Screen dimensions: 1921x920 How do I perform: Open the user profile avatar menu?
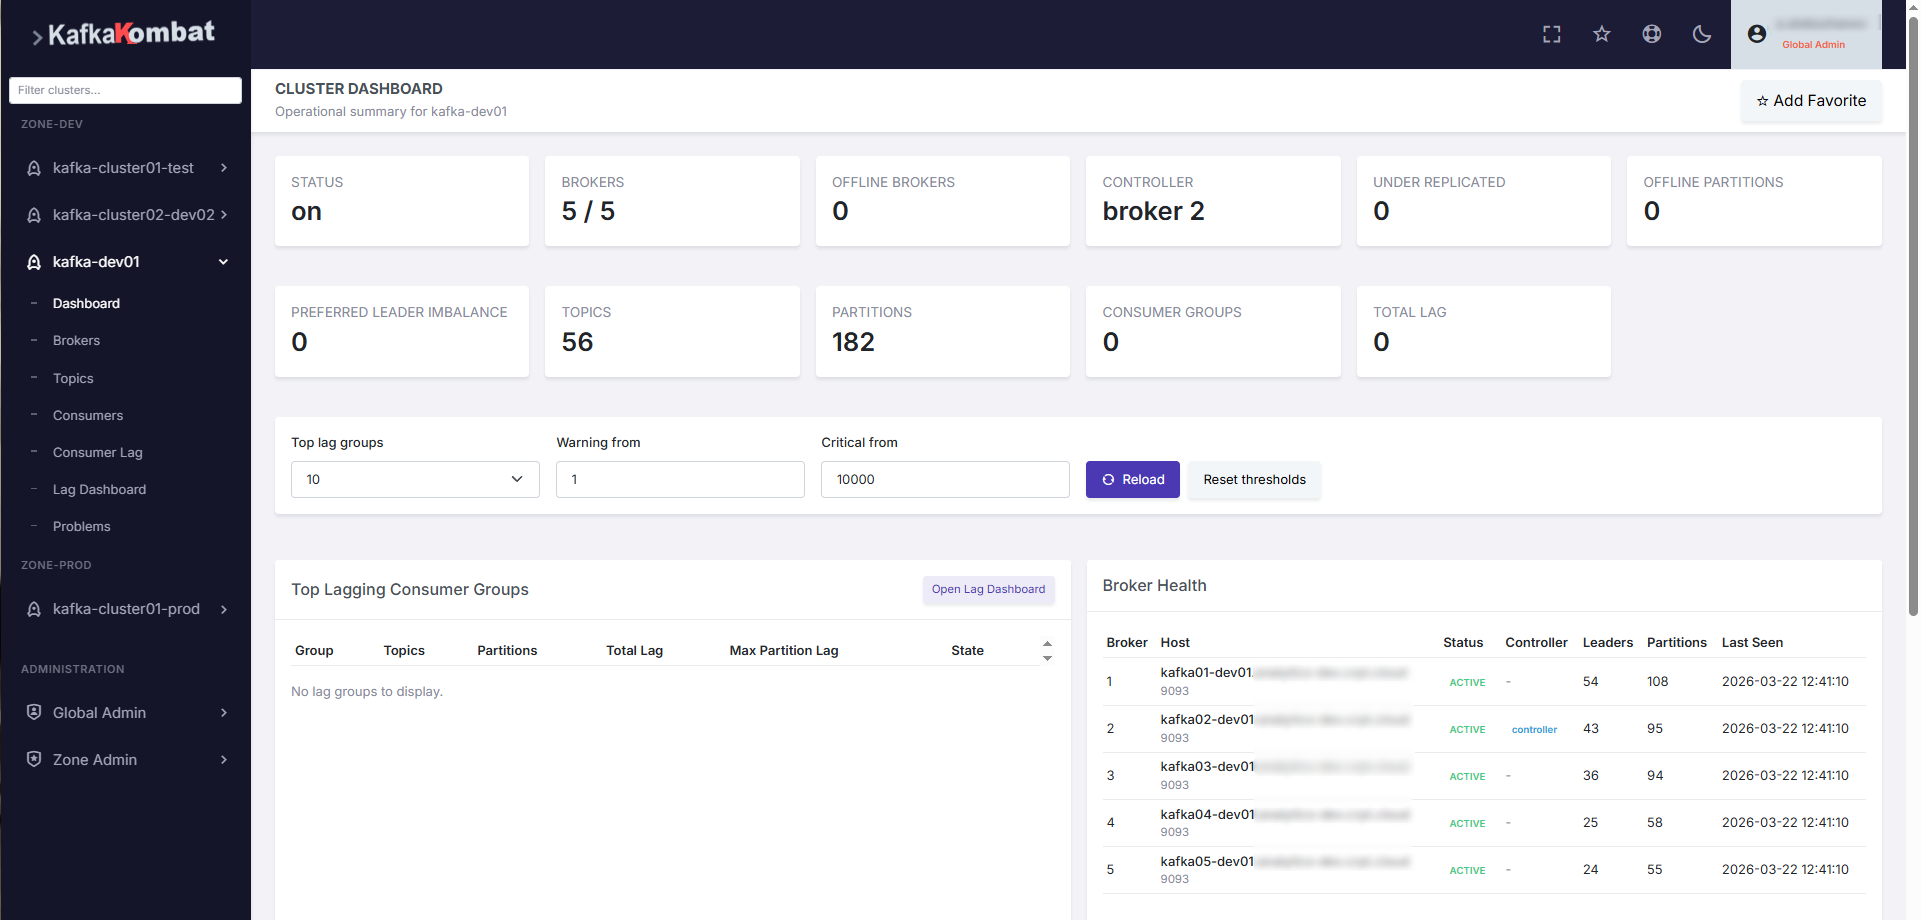coord(1757,33)
